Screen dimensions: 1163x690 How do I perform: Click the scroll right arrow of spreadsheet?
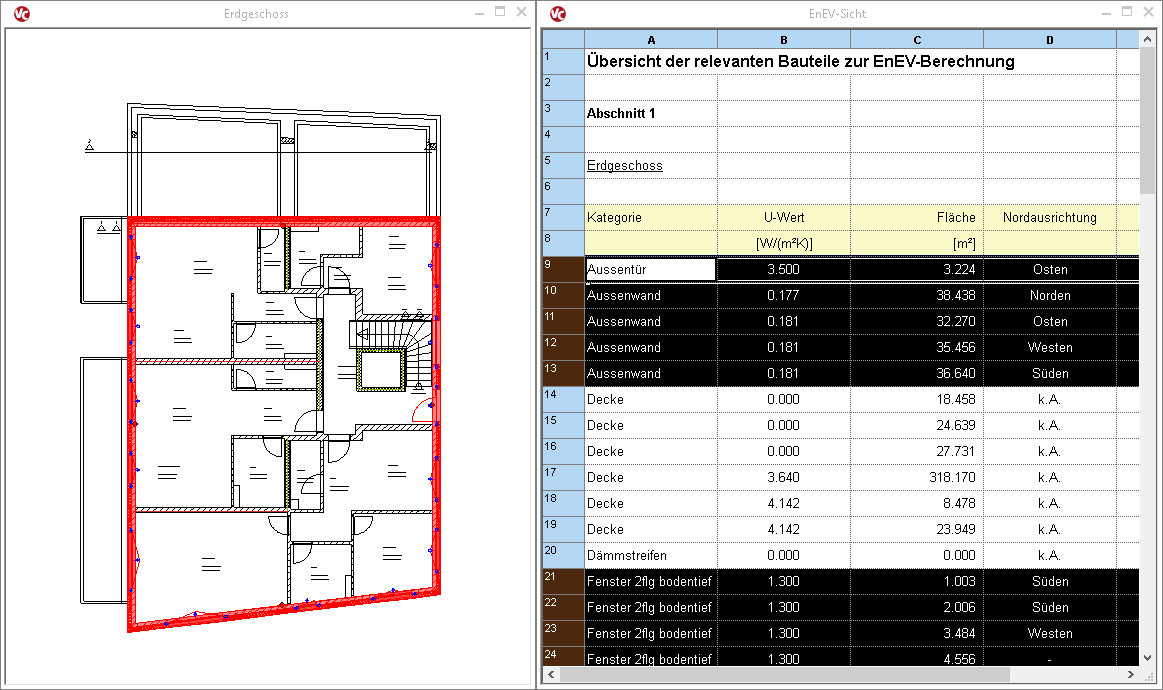(1130, 674)
